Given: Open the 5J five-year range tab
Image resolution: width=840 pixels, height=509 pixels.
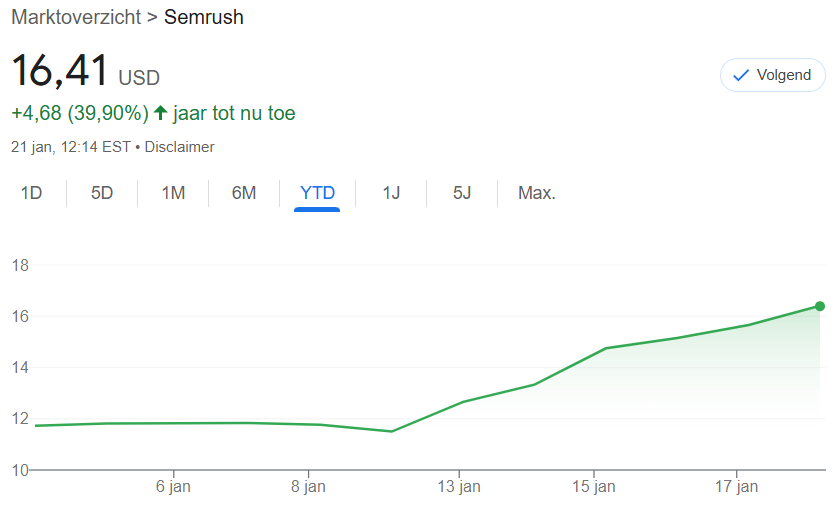Looking at the screenshot, I should click(x=461, y=193).
